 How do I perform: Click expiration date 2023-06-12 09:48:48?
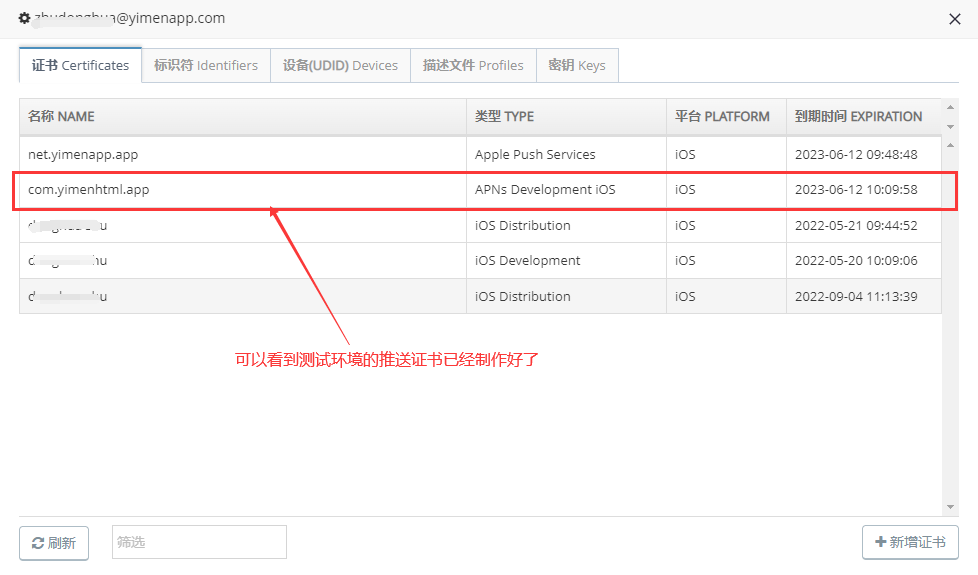coord(856,155)
